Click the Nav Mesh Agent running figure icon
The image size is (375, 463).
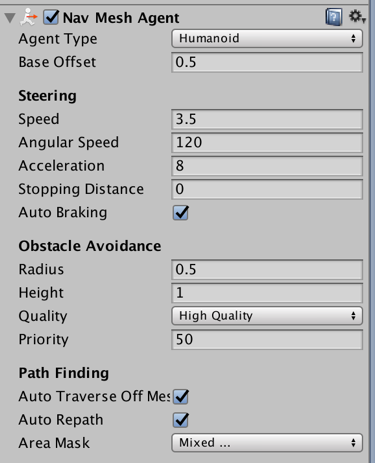pos(28,17)
